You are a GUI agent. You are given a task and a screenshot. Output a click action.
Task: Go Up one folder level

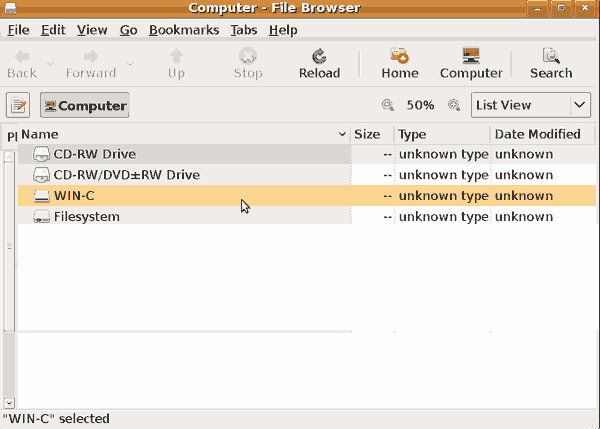(x=176, y=64)
